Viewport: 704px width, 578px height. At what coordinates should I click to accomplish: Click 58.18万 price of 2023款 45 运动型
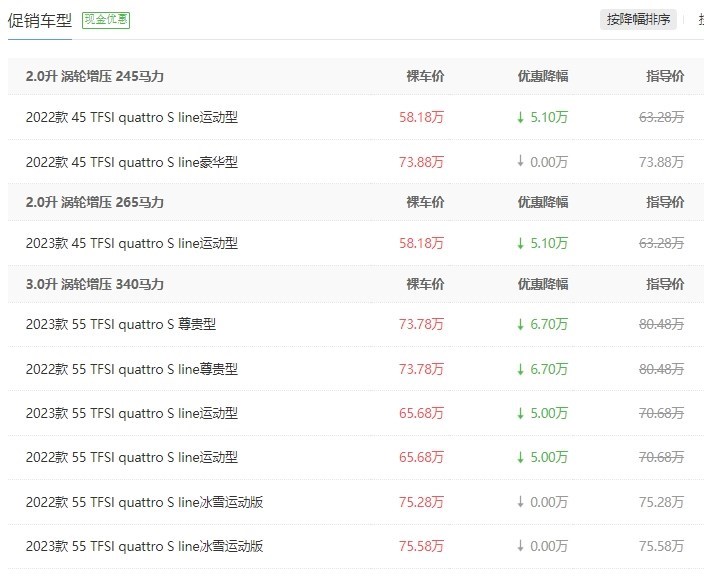421,243
